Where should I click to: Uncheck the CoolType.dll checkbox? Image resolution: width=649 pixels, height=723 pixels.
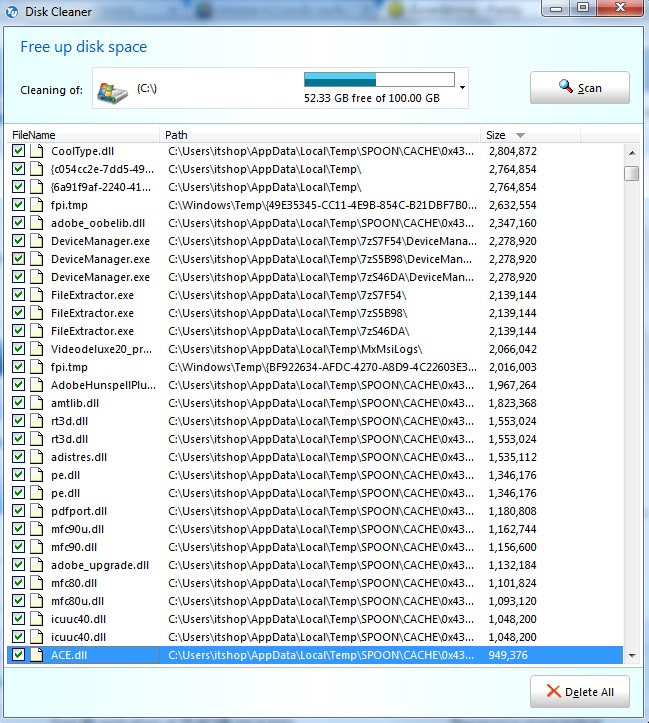pos(18,151)
